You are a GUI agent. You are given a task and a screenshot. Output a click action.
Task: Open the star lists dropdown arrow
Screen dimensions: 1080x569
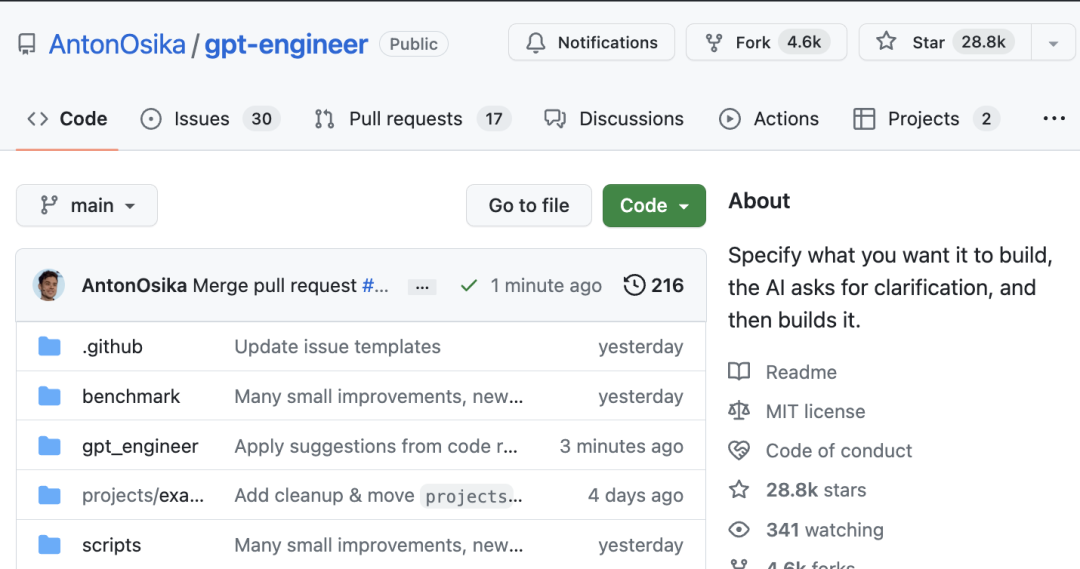(1053, 43)
